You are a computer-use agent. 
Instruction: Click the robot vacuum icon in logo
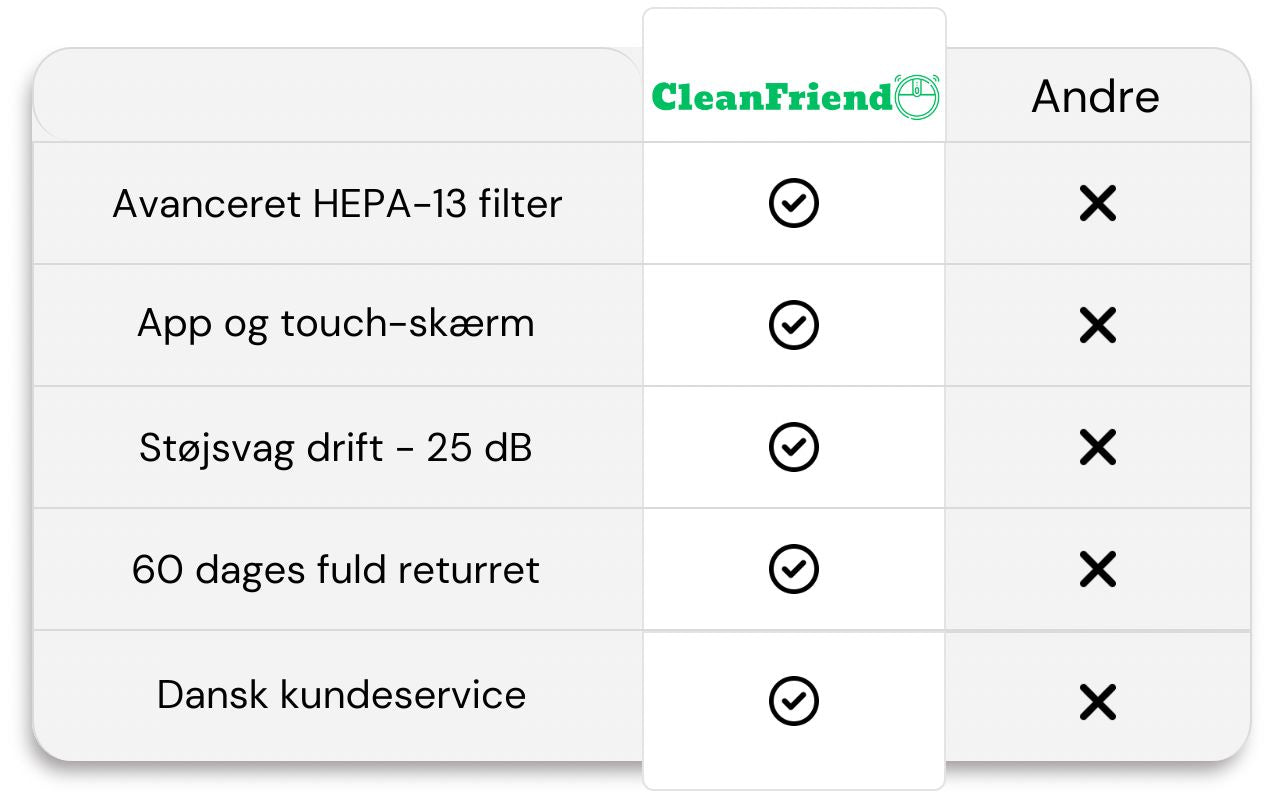coord(917,97)
